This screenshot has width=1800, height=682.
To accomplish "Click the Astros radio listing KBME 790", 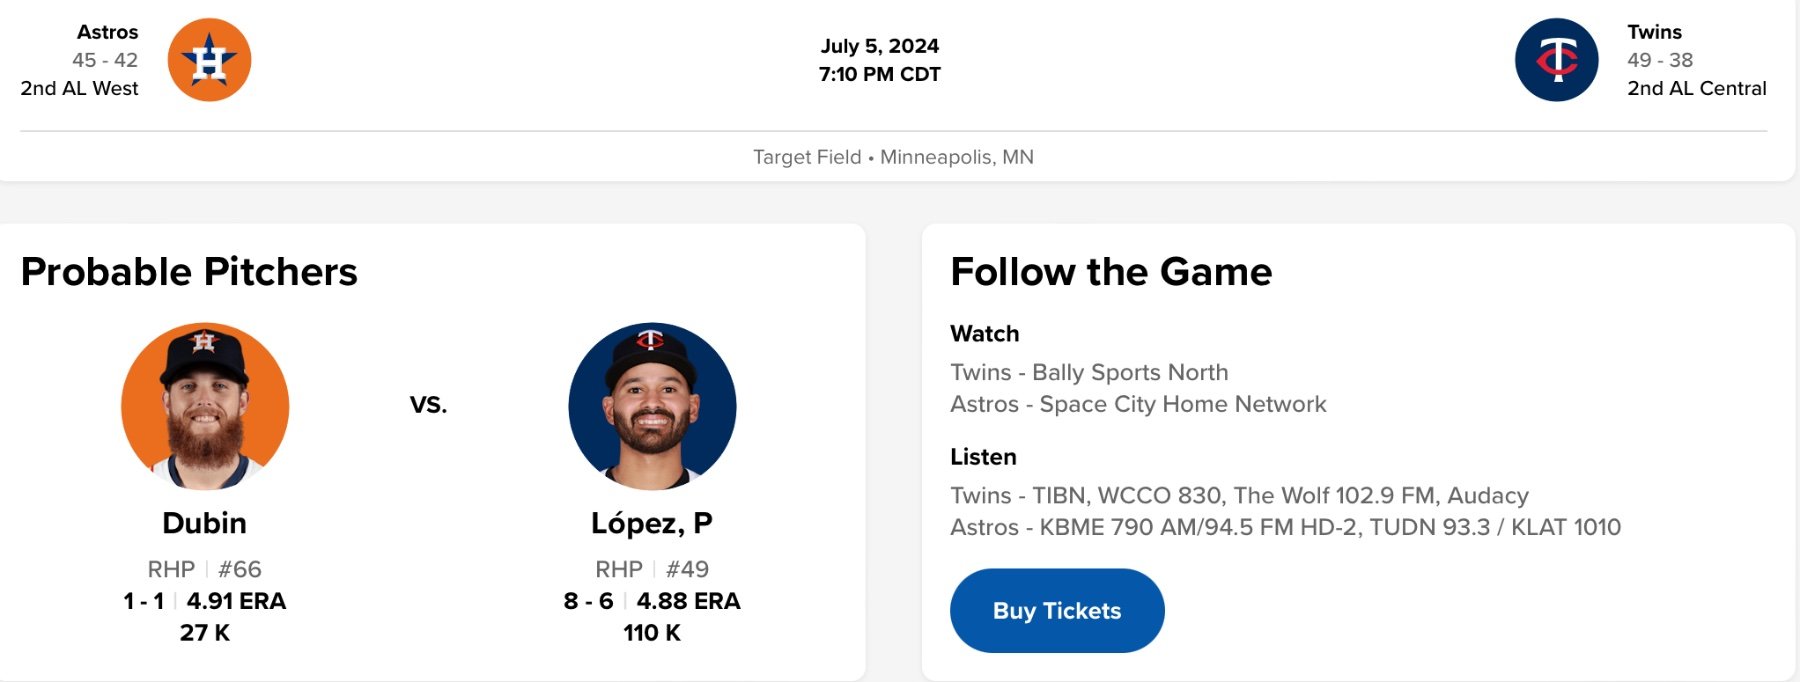I will pyautogui.click(x=1285, y=527).
